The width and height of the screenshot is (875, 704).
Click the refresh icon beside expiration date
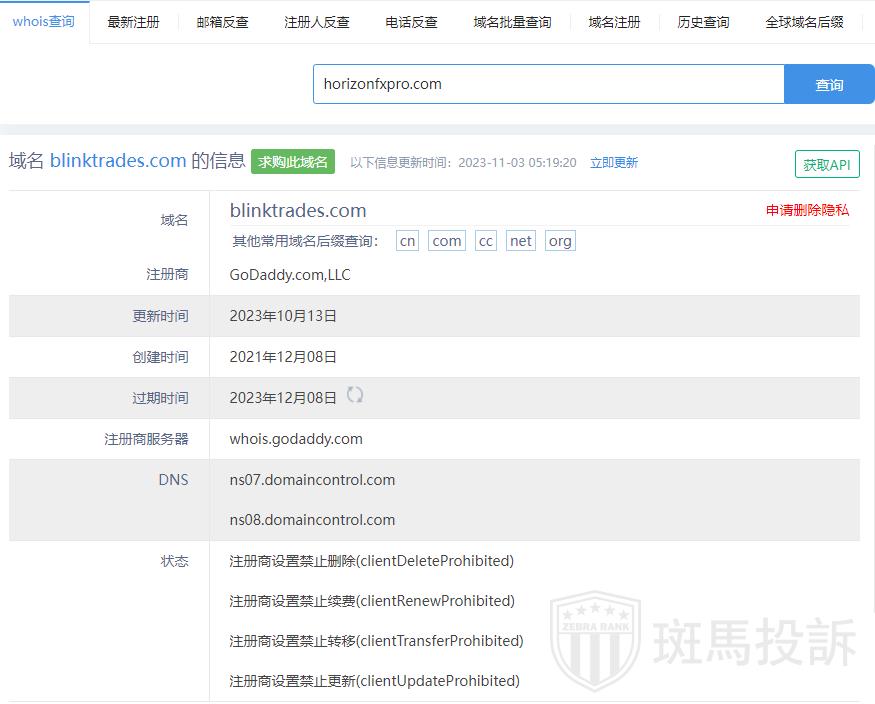(x=355, y=395)
